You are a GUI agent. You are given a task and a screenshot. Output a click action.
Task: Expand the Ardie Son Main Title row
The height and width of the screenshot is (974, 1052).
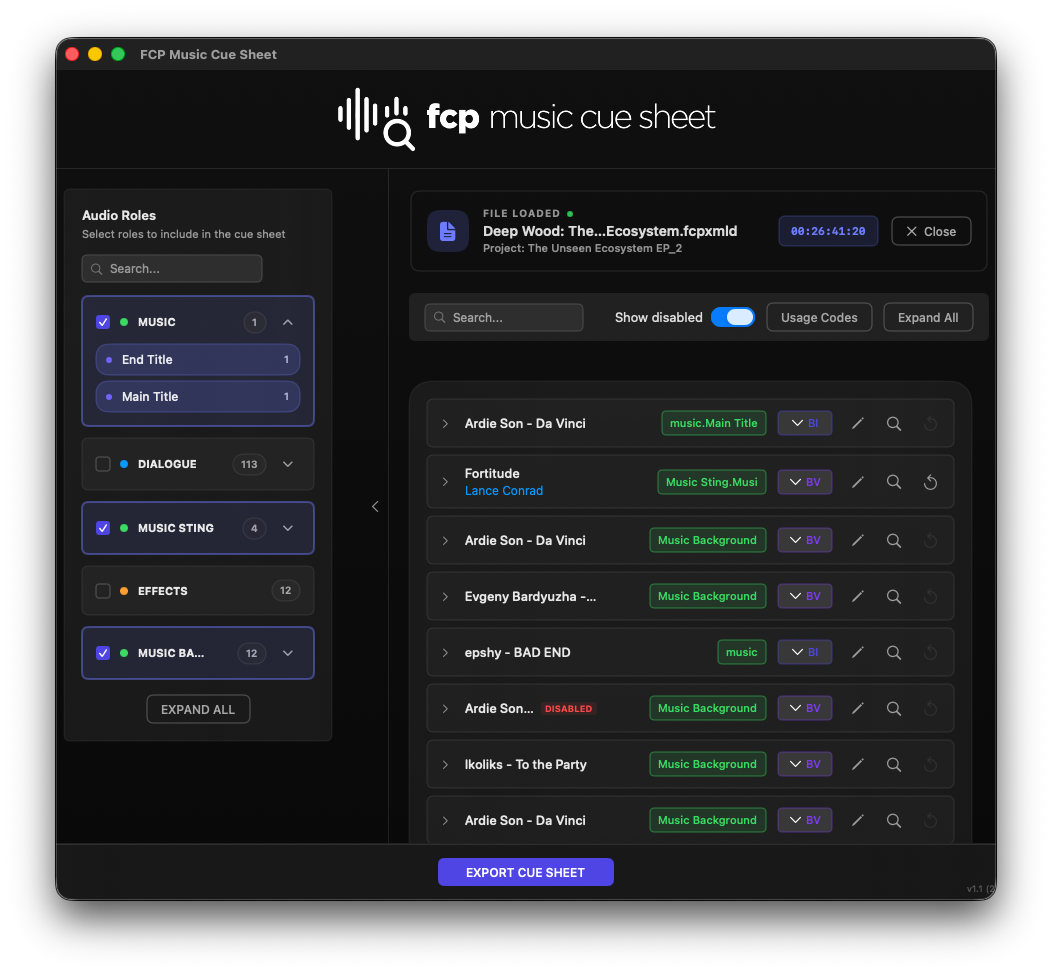point(445,423)
